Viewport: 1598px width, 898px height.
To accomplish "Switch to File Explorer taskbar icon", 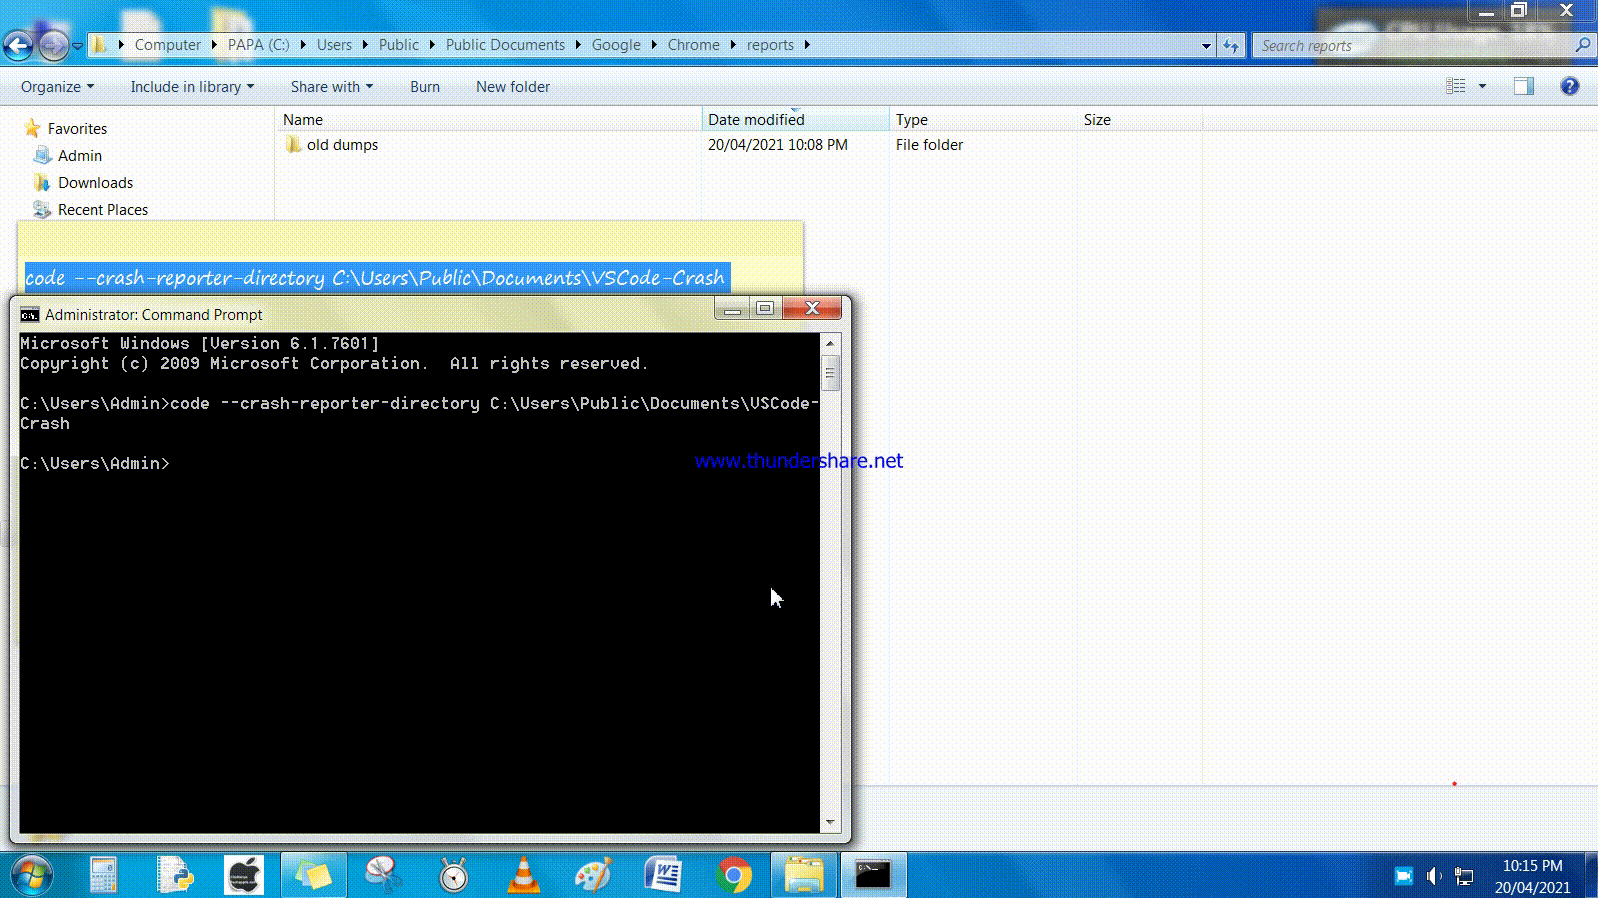I will pyautogui.click(x=803, y=875).
